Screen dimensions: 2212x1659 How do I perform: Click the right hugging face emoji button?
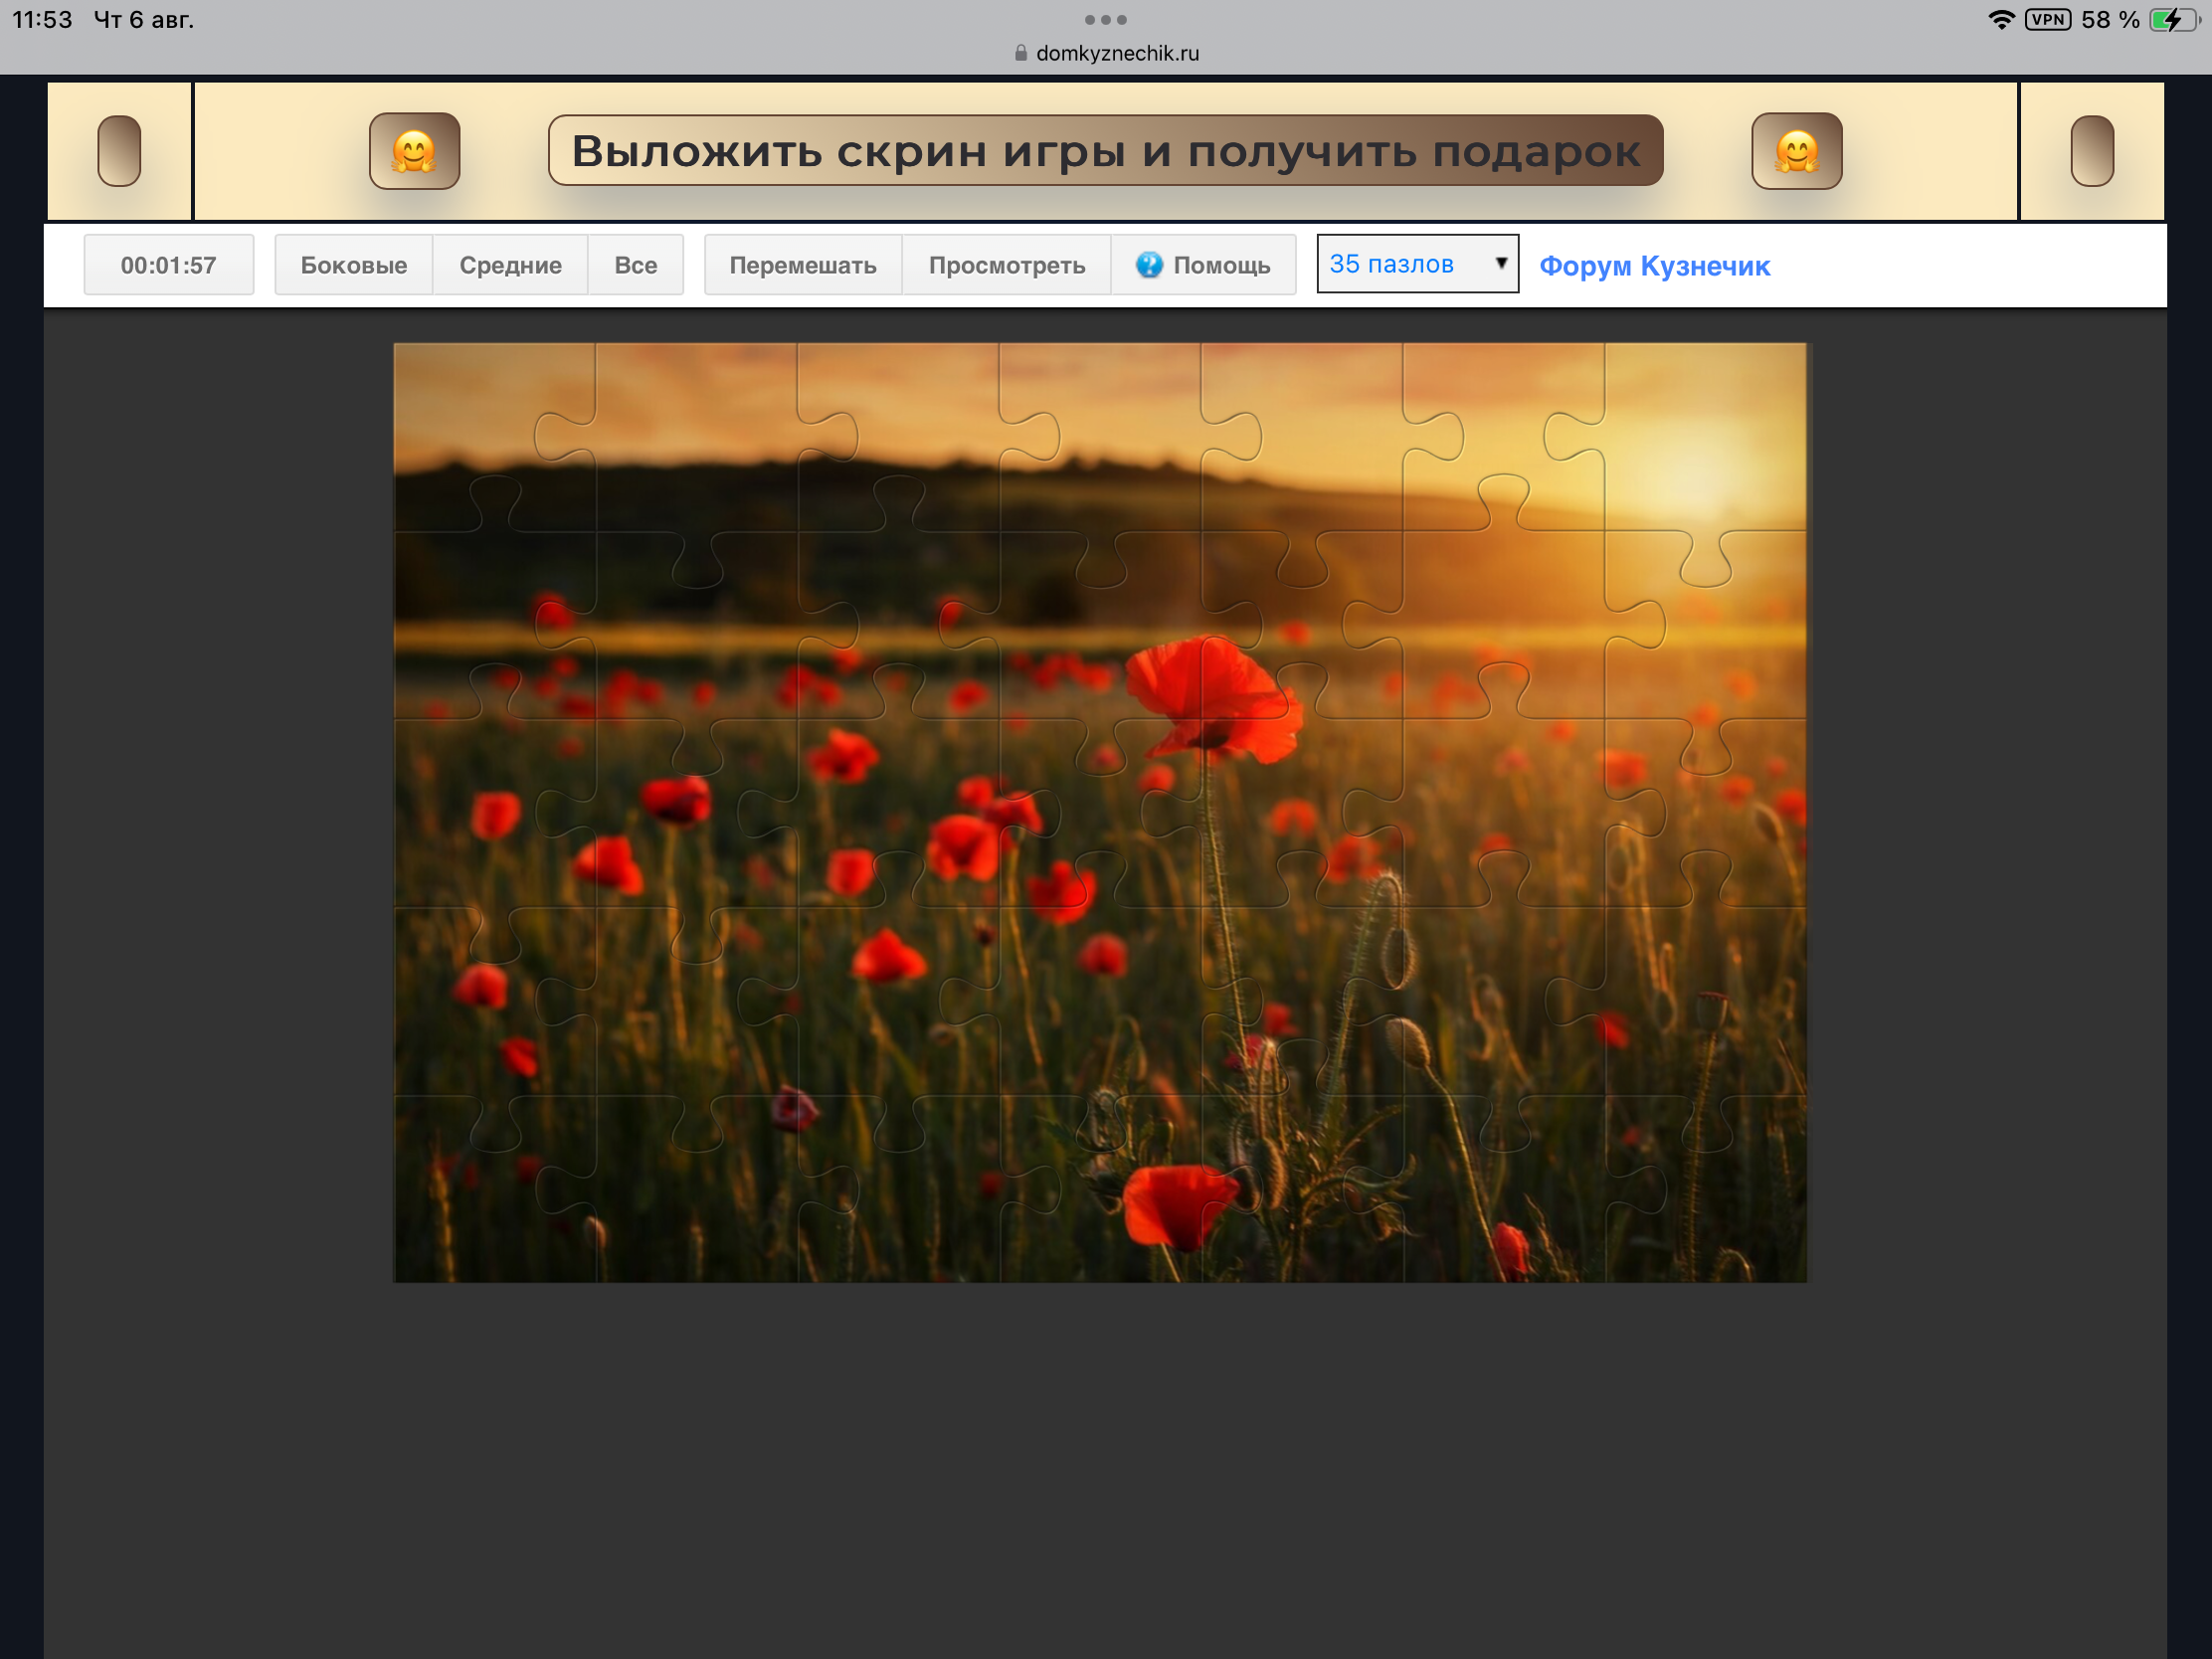click(x=1796, y=151)
